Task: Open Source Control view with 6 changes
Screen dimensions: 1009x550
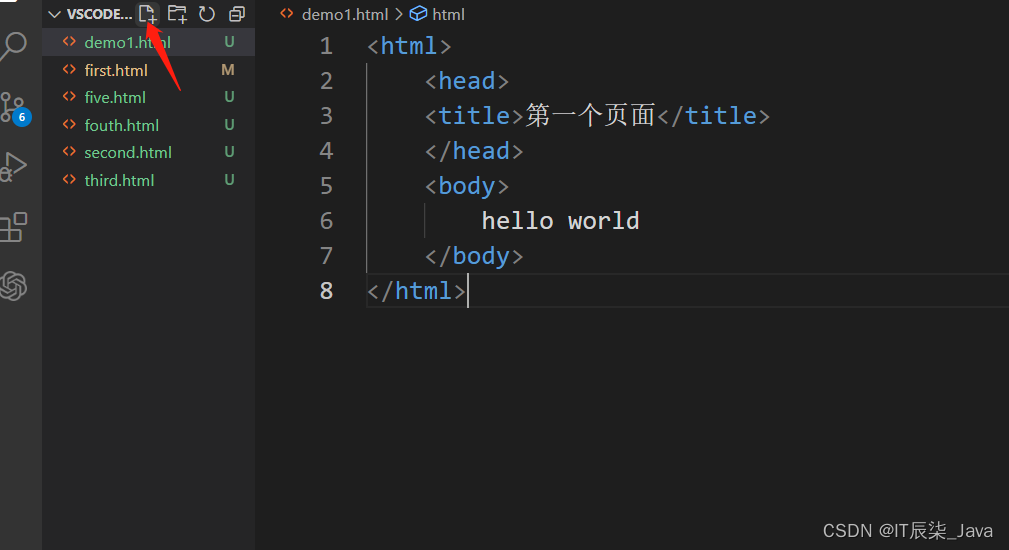Action: [14, 108]
